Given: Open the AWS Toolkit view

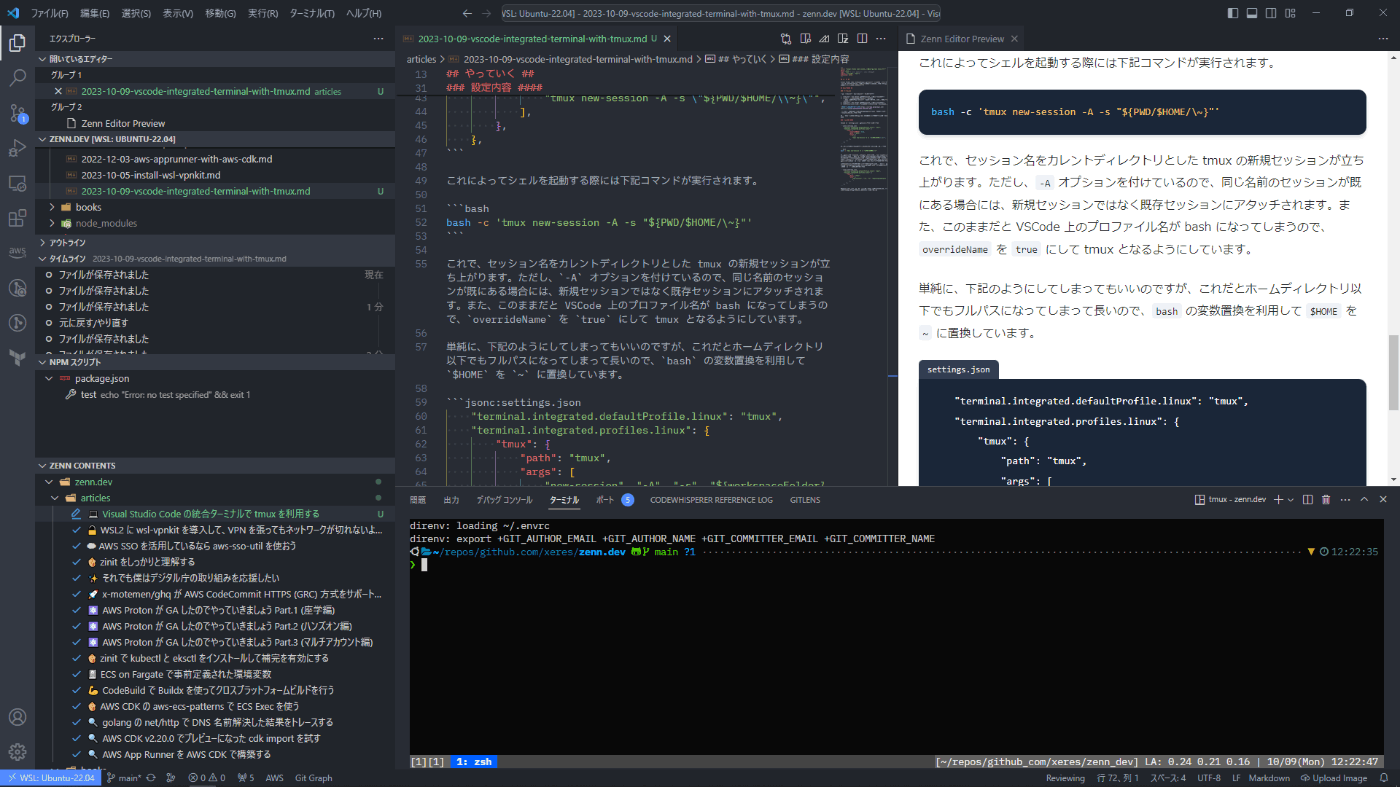Looking at the screenshot, I should [x=17, y=252].
